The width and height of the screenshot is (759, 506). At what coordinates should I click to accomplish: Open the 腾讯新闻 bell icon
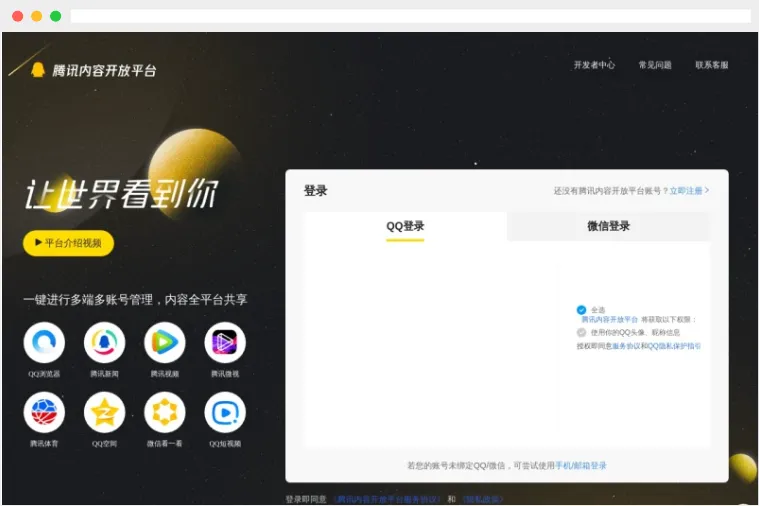(x=105, y=342)
